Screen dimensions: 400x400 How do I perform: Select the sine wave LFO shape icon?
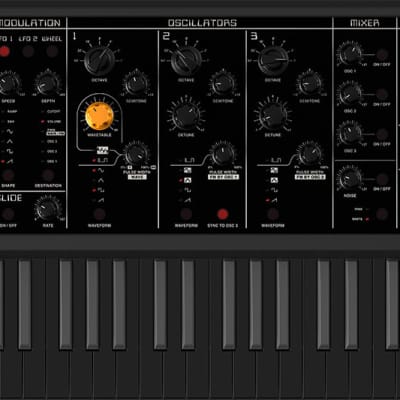point(10,131)
